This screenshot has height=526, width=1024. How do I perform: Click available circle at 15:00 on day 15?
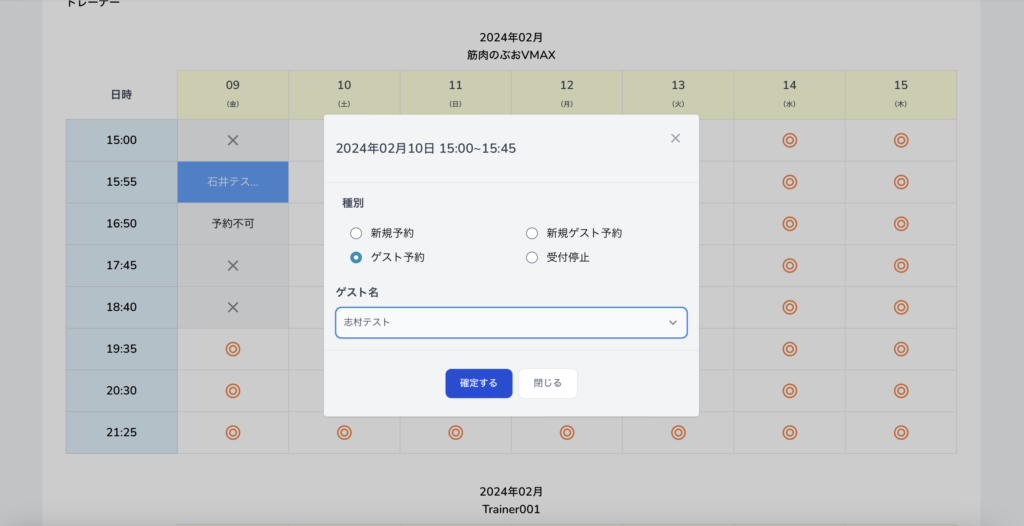tap(900, 140)
